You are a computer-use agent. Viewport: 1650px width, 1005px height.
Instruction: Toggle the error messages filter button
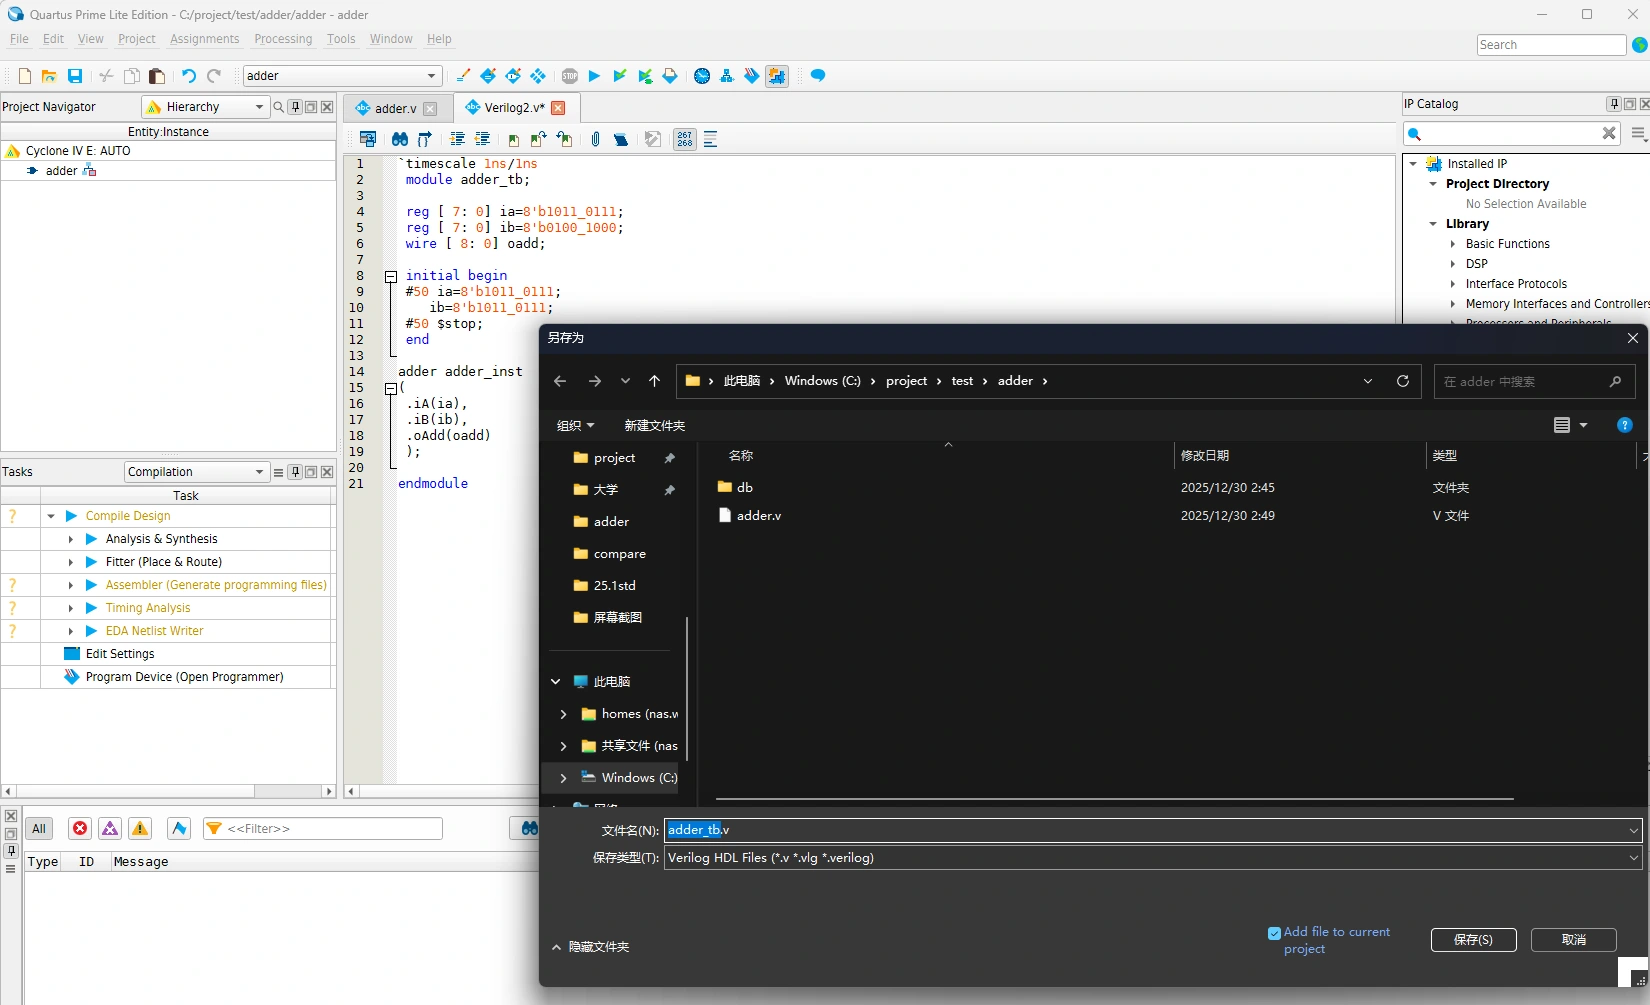pyautogui.click(x=80, y=828)
